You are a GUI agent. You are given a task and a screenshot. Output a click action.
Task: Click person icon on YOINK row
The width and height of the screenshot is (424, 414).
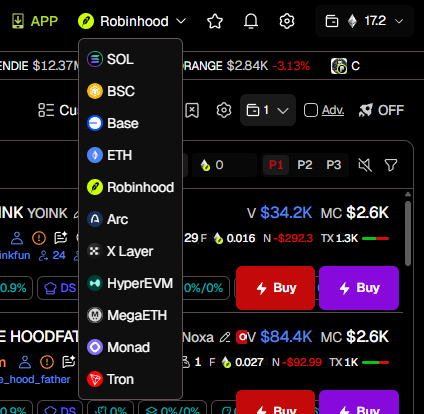coord(17,238)
